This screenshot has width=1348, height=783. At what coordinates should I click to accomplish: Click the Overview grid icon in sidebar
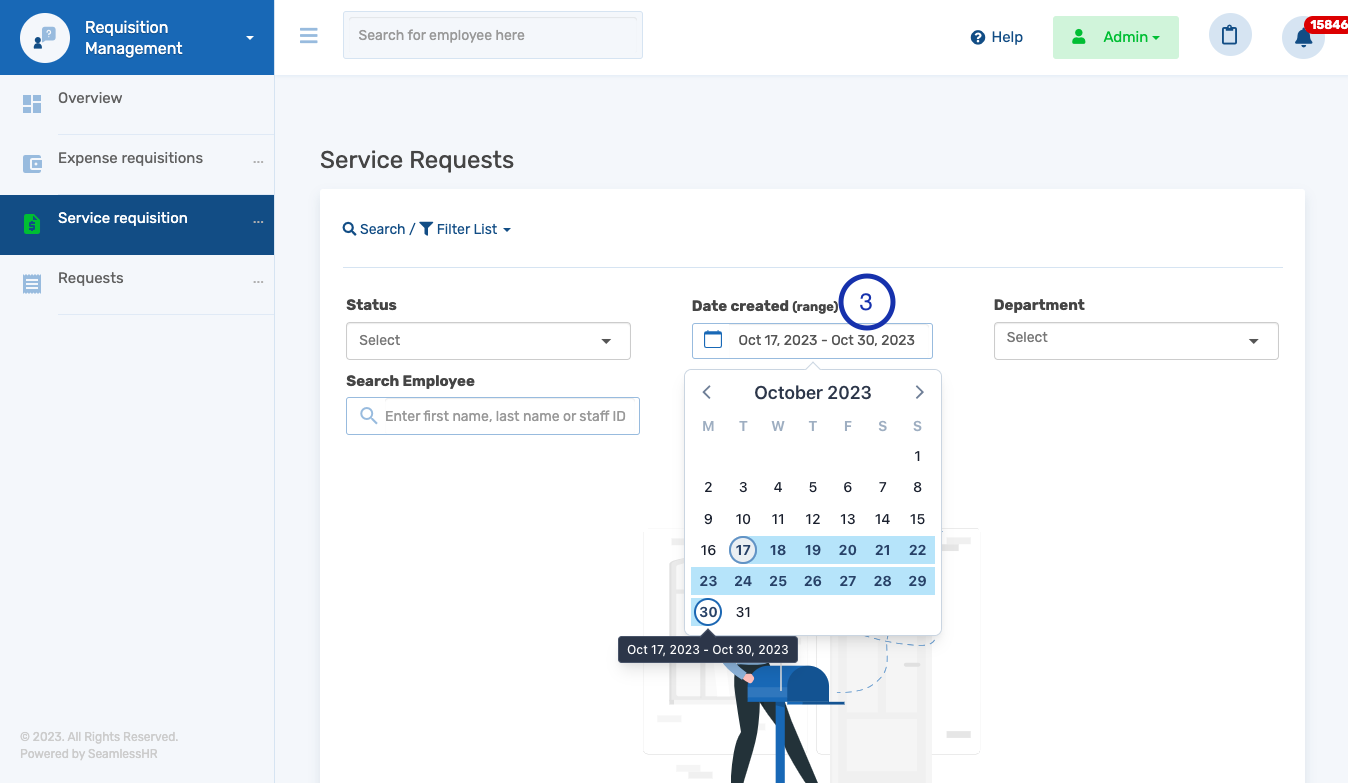click(31, 103)
